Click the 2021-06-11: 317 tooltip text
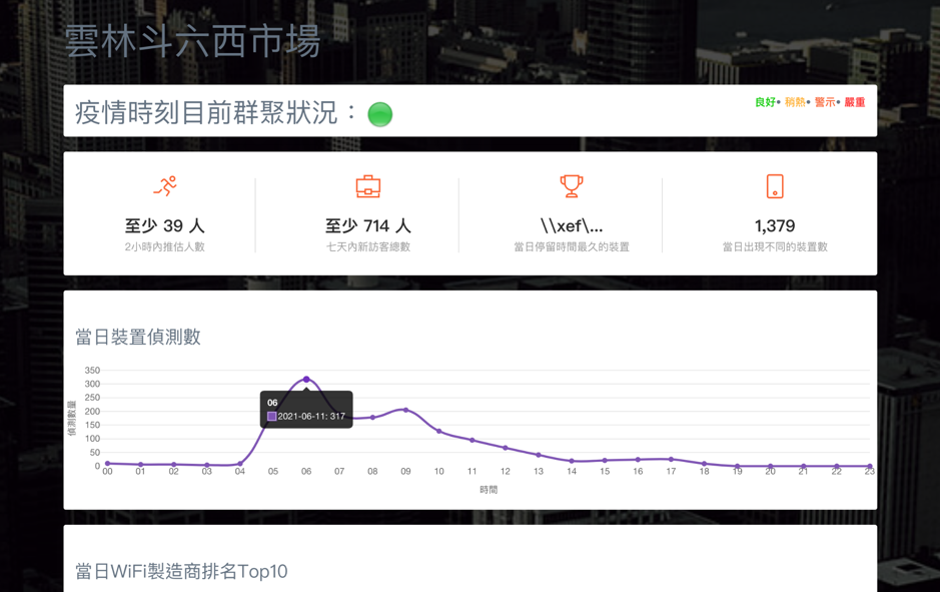 click(x=311, y=416)
